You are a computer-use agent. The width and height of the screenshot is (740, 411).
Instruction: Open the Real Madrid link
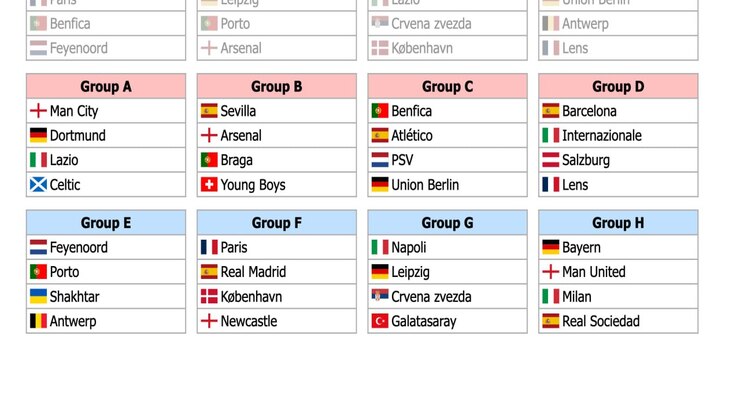(x=253, y=272)
